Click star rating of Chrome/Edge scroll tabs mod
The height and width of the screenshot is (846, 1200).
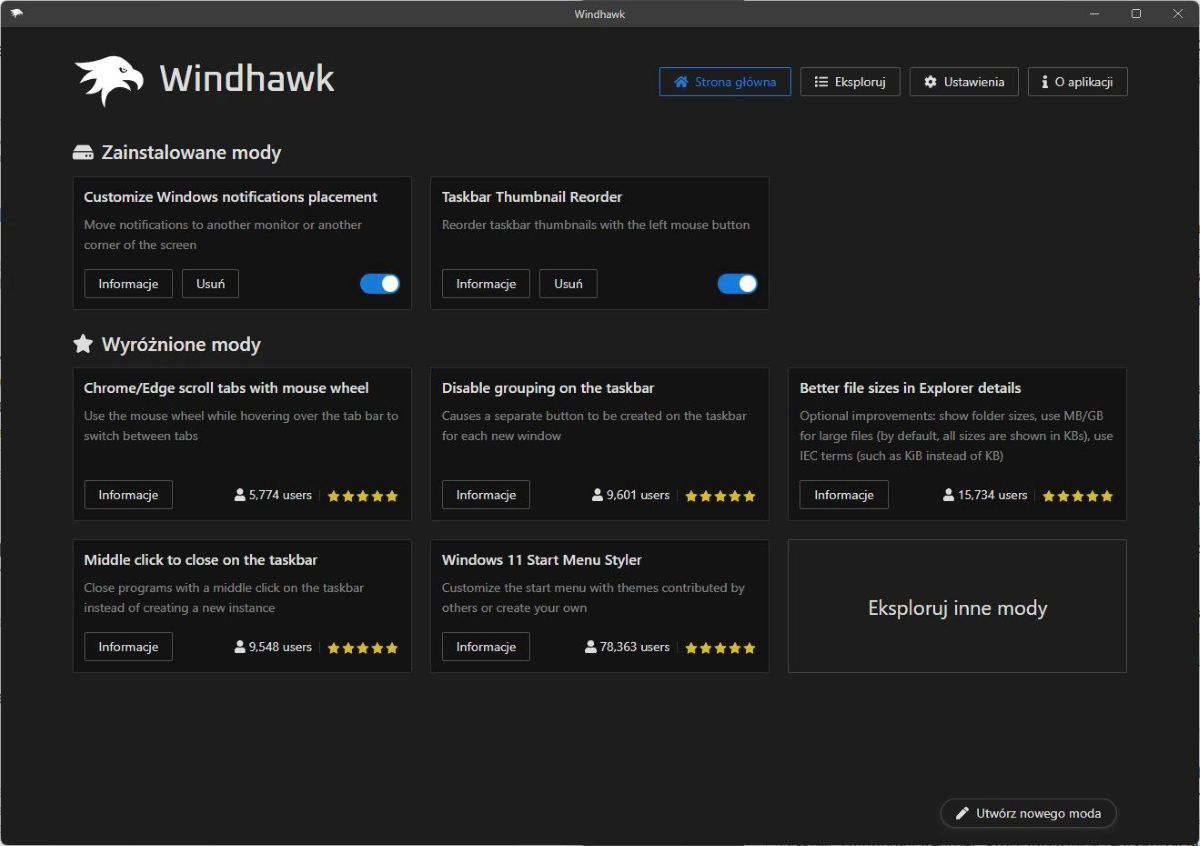(x=363, y=496)
